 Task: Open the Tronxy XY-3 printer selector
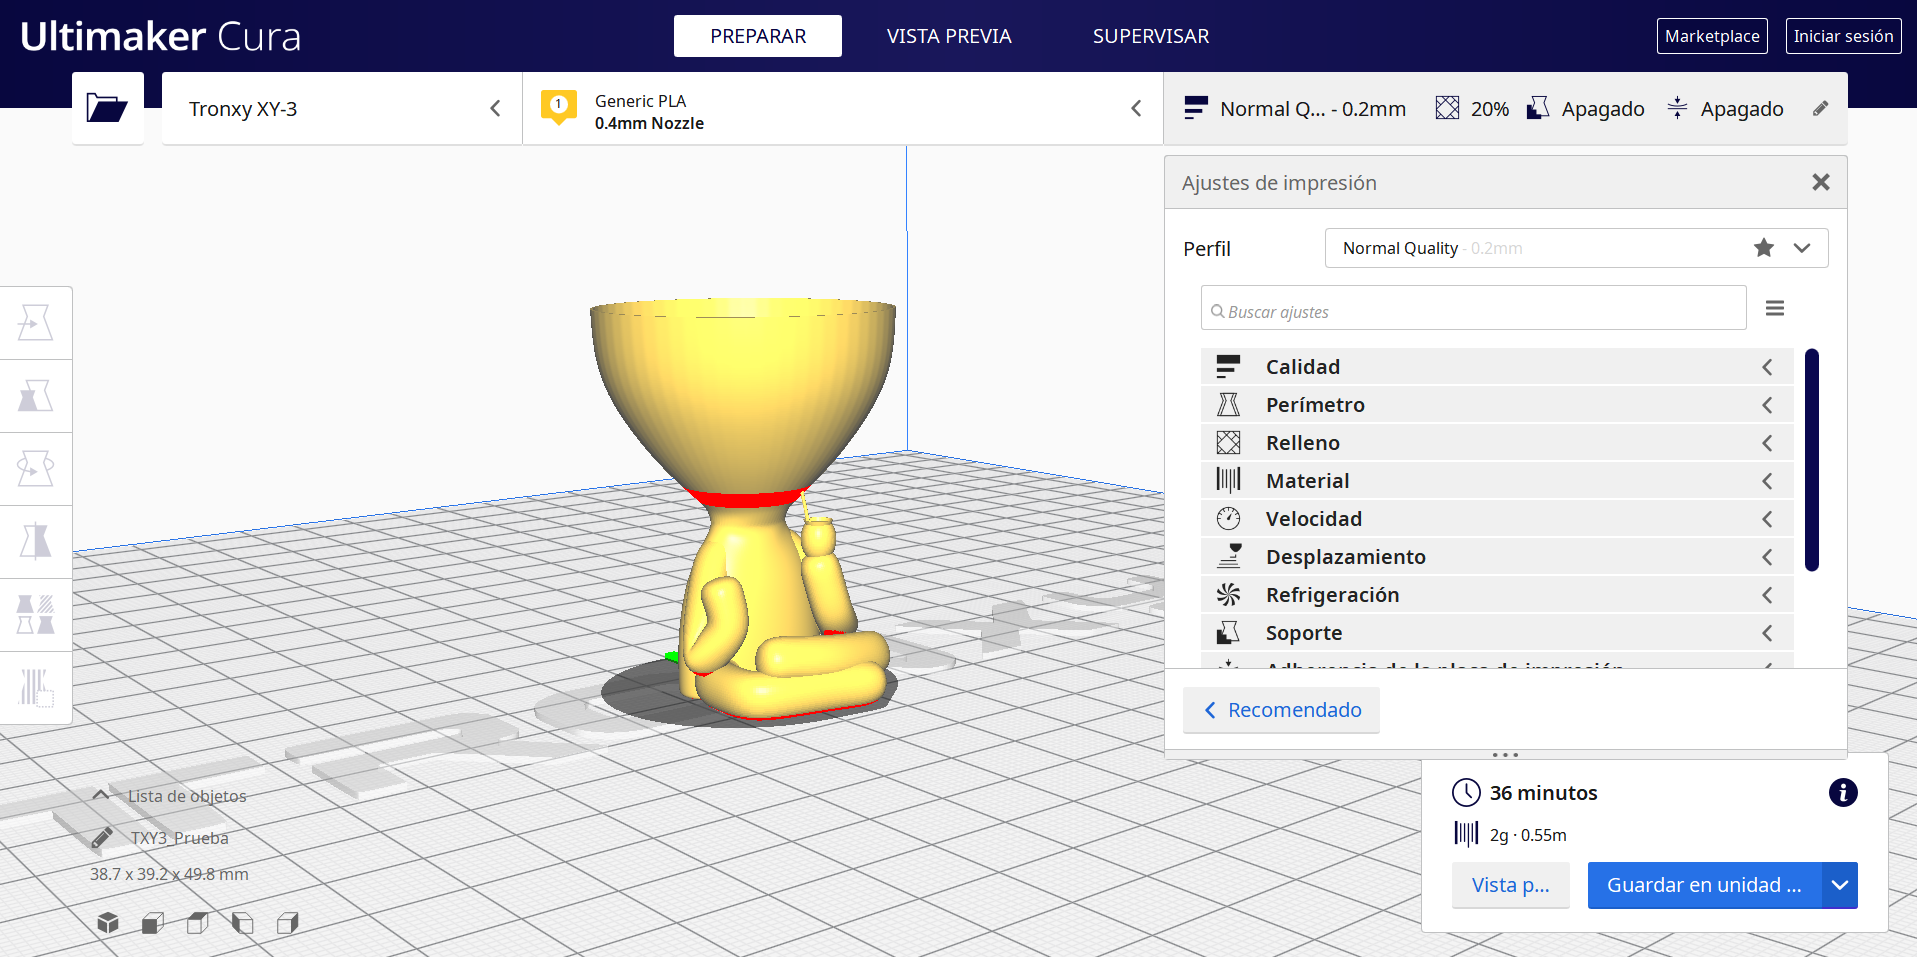(x=342, y=108)
